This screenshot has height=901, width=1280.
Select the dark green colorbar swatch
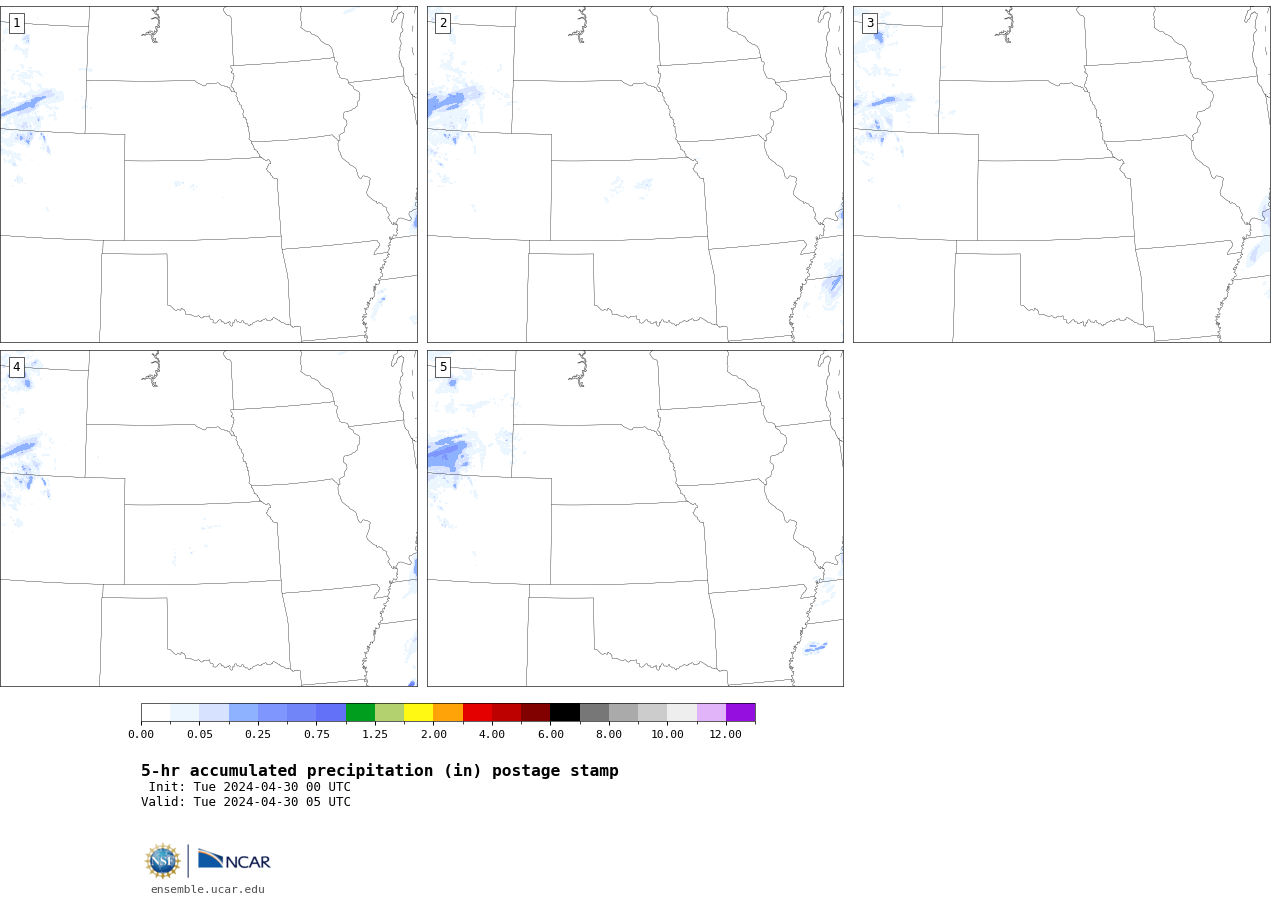click(360, 713)
